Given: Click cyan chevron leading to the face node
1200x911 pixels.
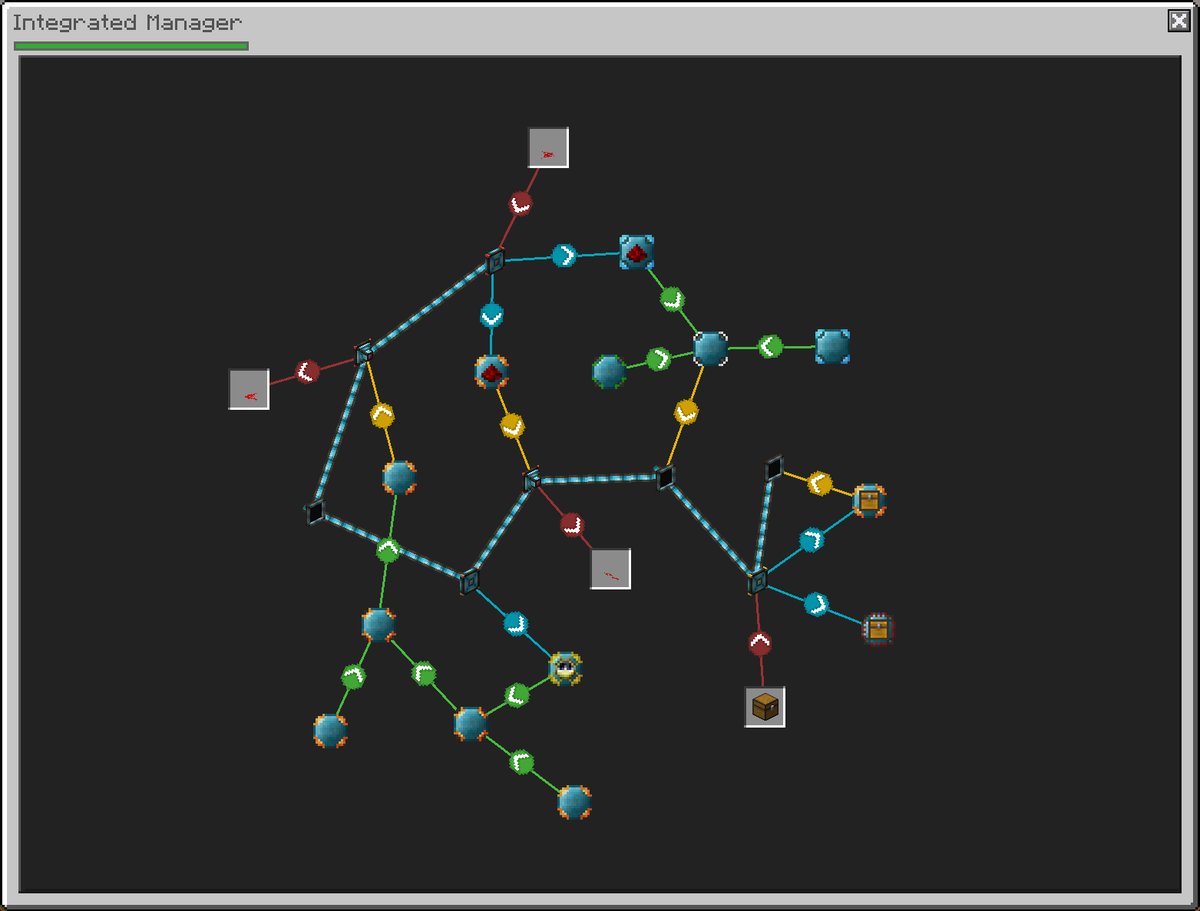Looking at the screenshot, I should click(x=515, y=624).
